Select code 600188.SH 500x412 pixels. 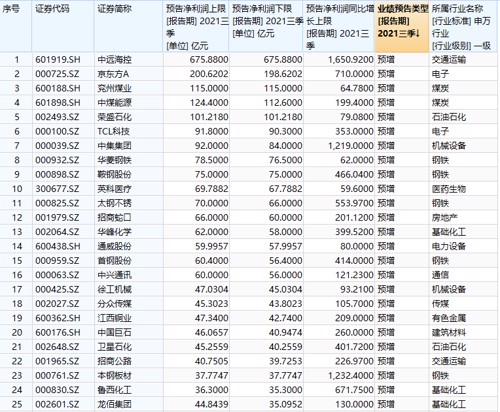(x=58, y=88)
